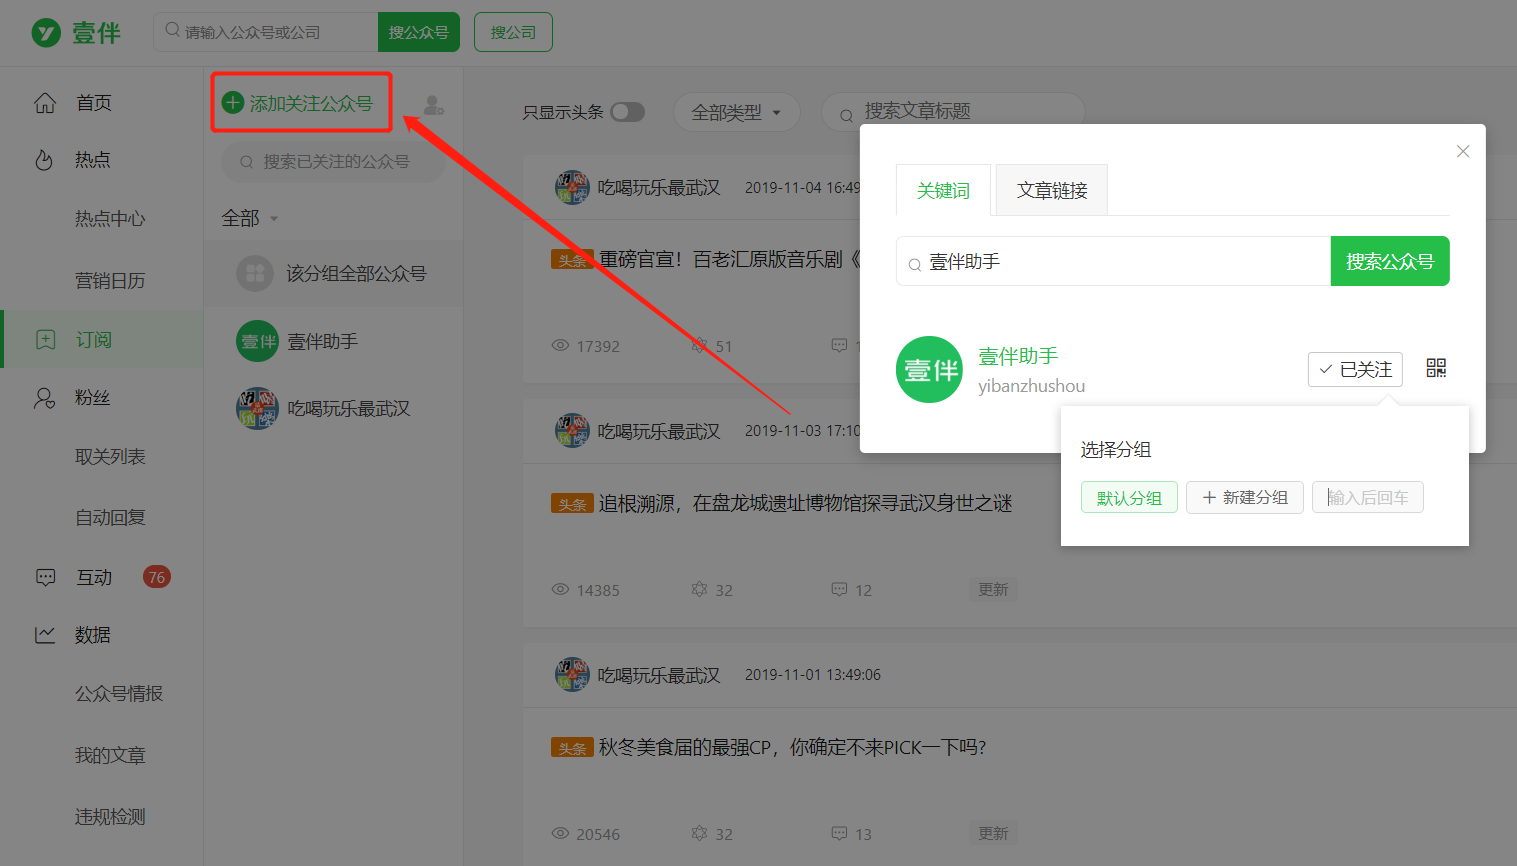The image size is (1517, 866).
Task: Assign 默认分组 under 选择分组
Action: pos(1129,497)
